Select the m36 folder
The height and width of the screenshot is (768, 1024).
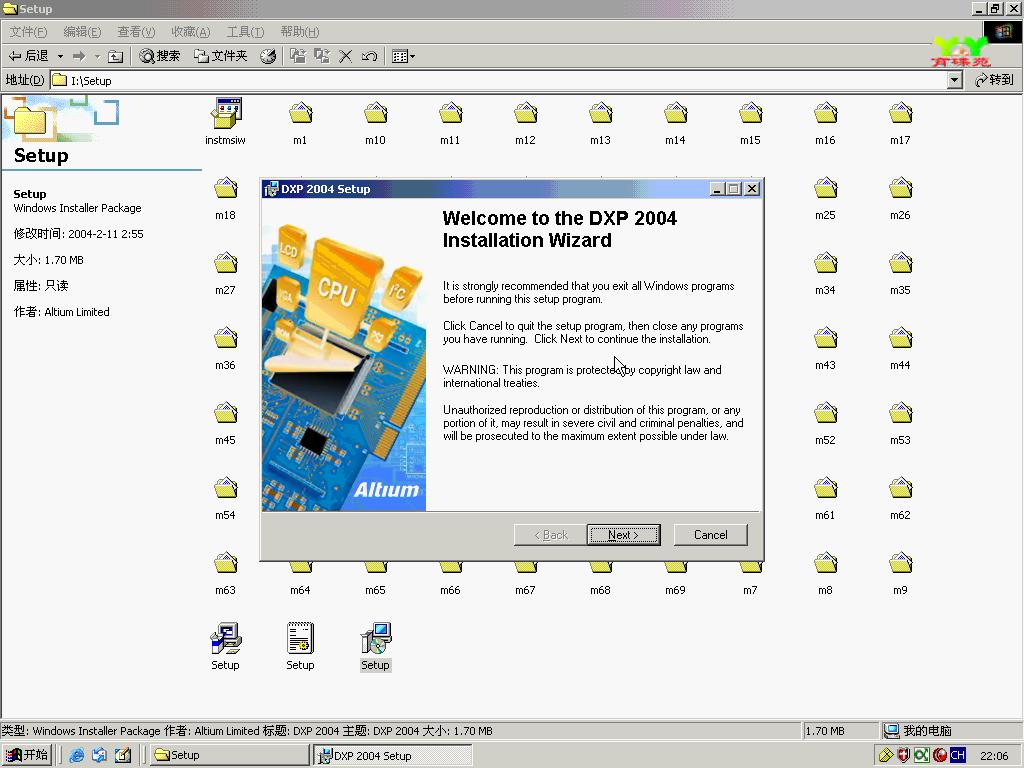(225, 347)
